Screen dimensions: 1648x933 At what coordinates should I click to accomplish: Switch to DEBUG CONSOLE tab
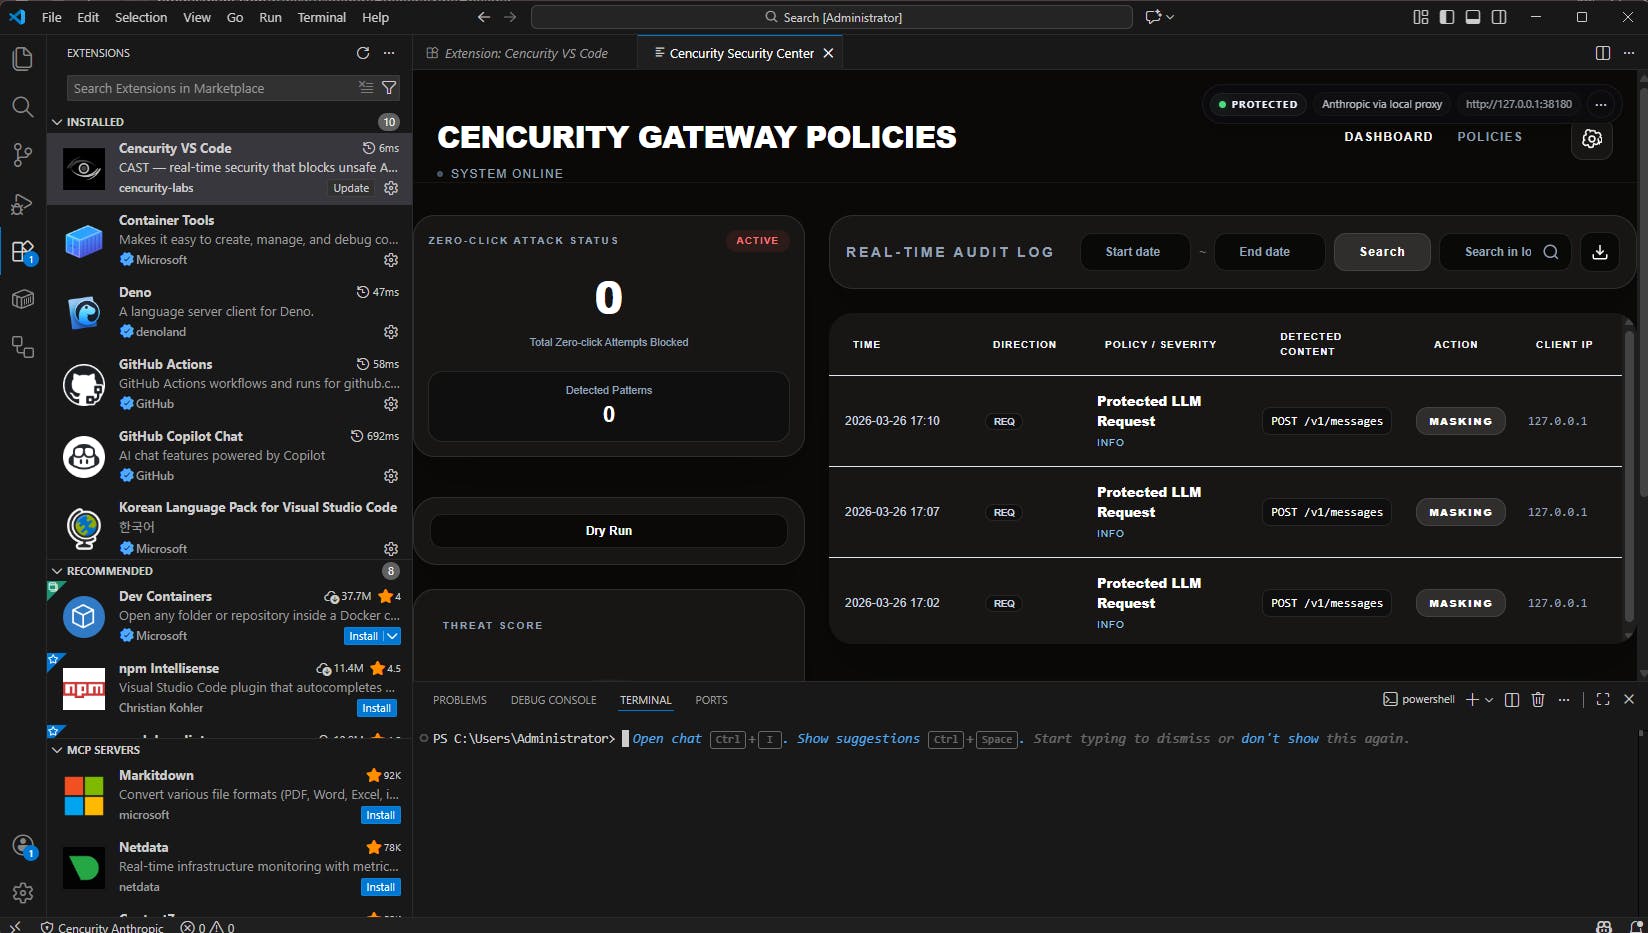point(553,700)
